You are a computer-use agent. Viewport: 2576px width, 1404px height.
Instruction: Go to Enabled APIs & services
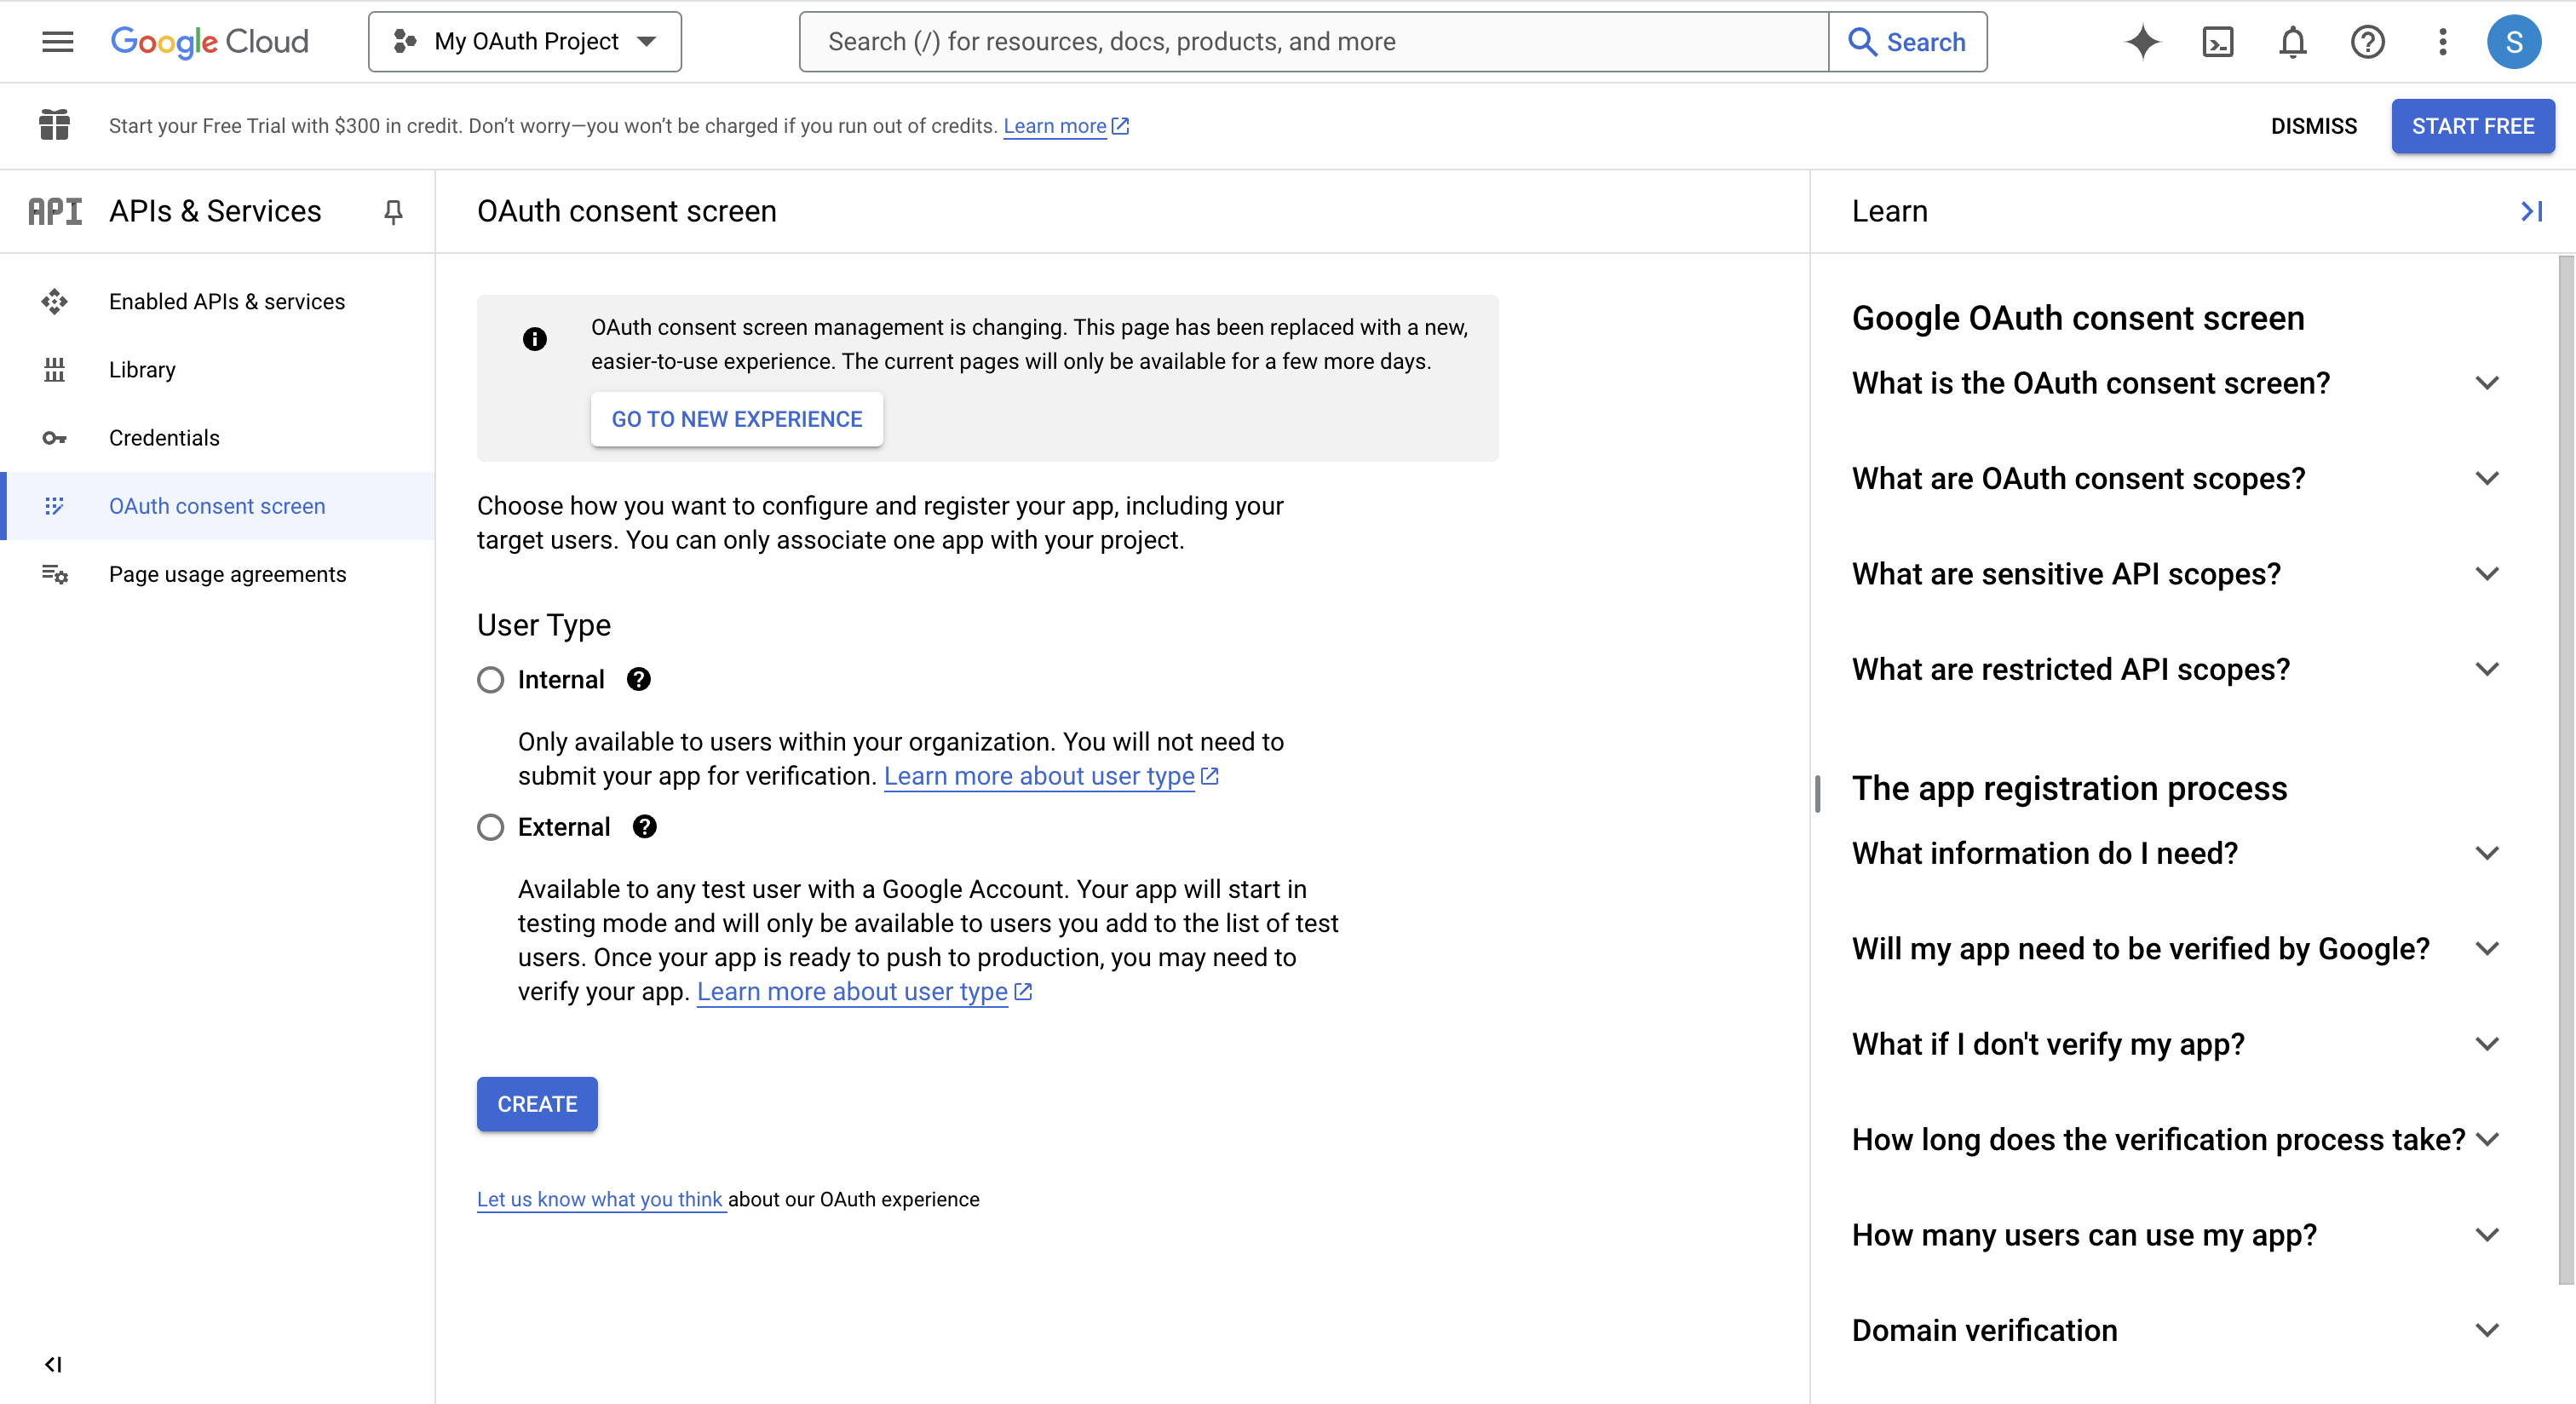pos(226,301)
